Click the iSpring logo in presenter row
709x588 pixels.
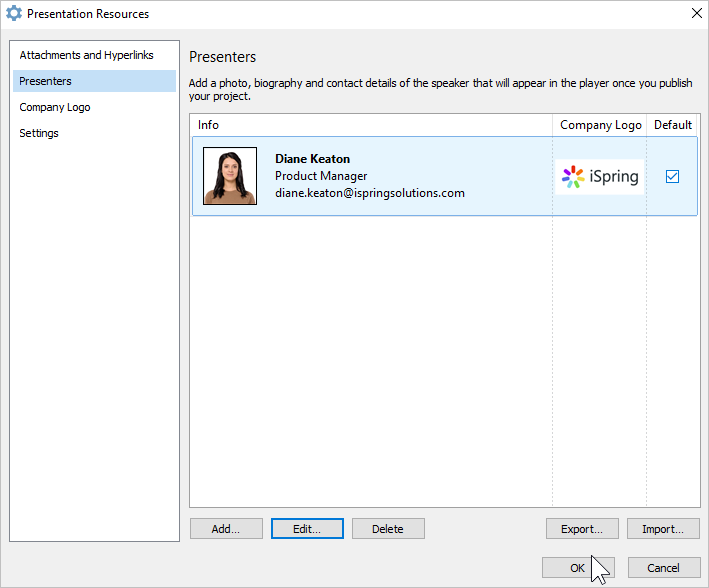click(x=600, y=177)
